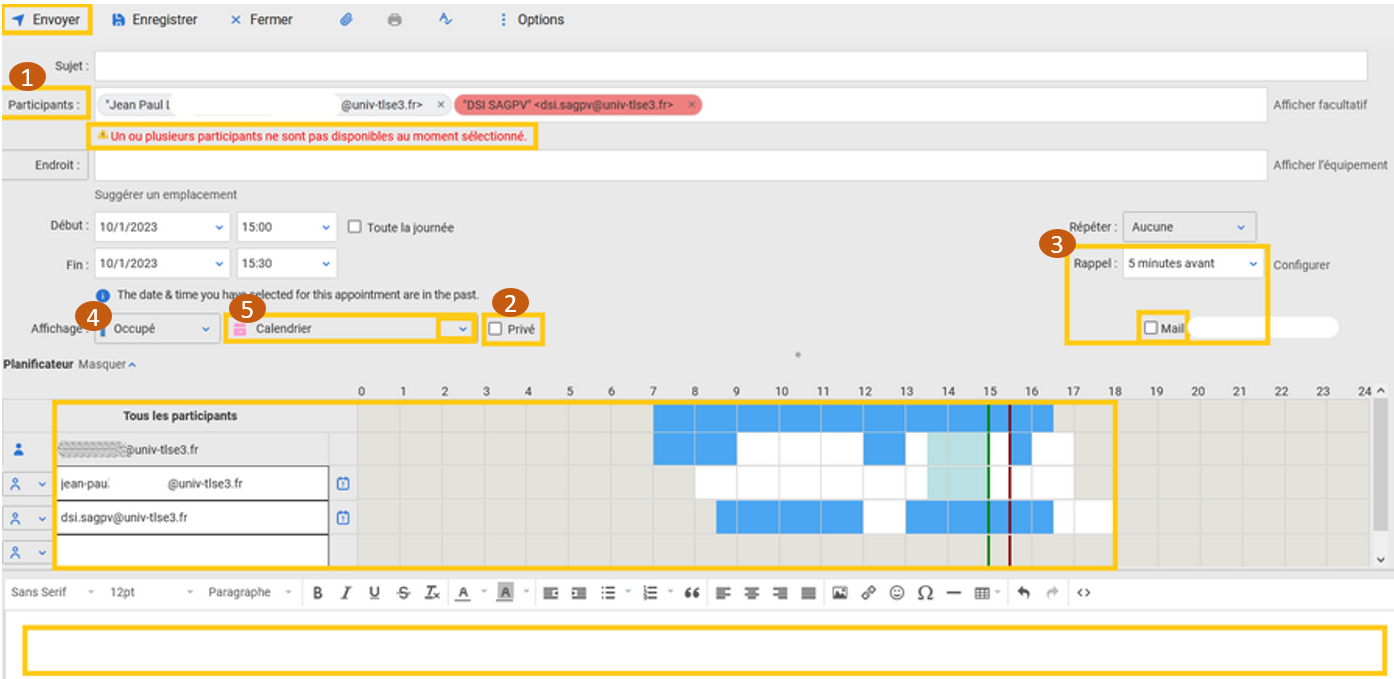Click the printer icon in top toolbar
This screenshot has height=679, width=1394.
point(395,20)
